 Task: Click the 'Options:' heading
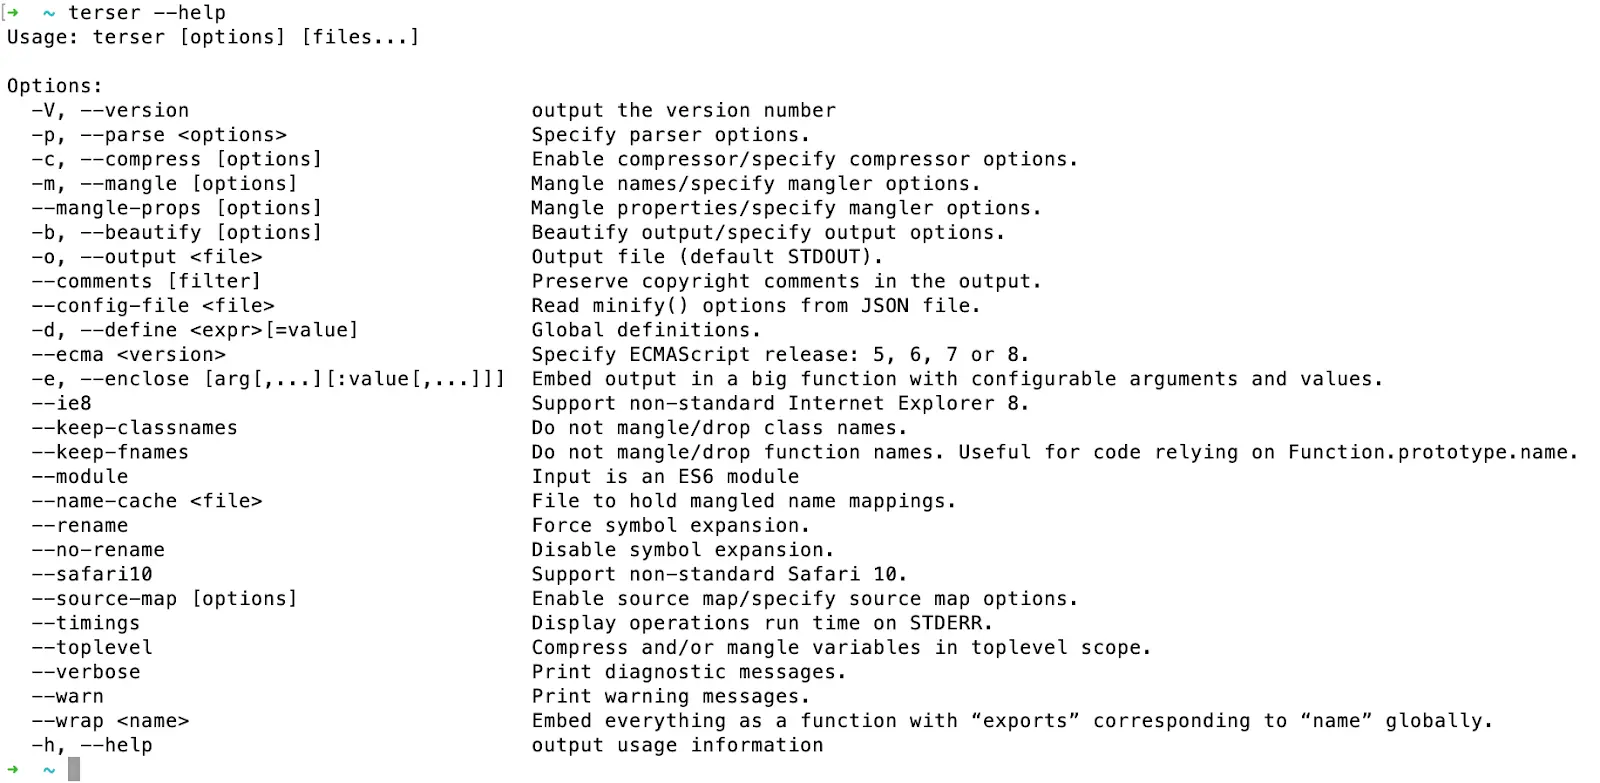(x=55, y=86)
